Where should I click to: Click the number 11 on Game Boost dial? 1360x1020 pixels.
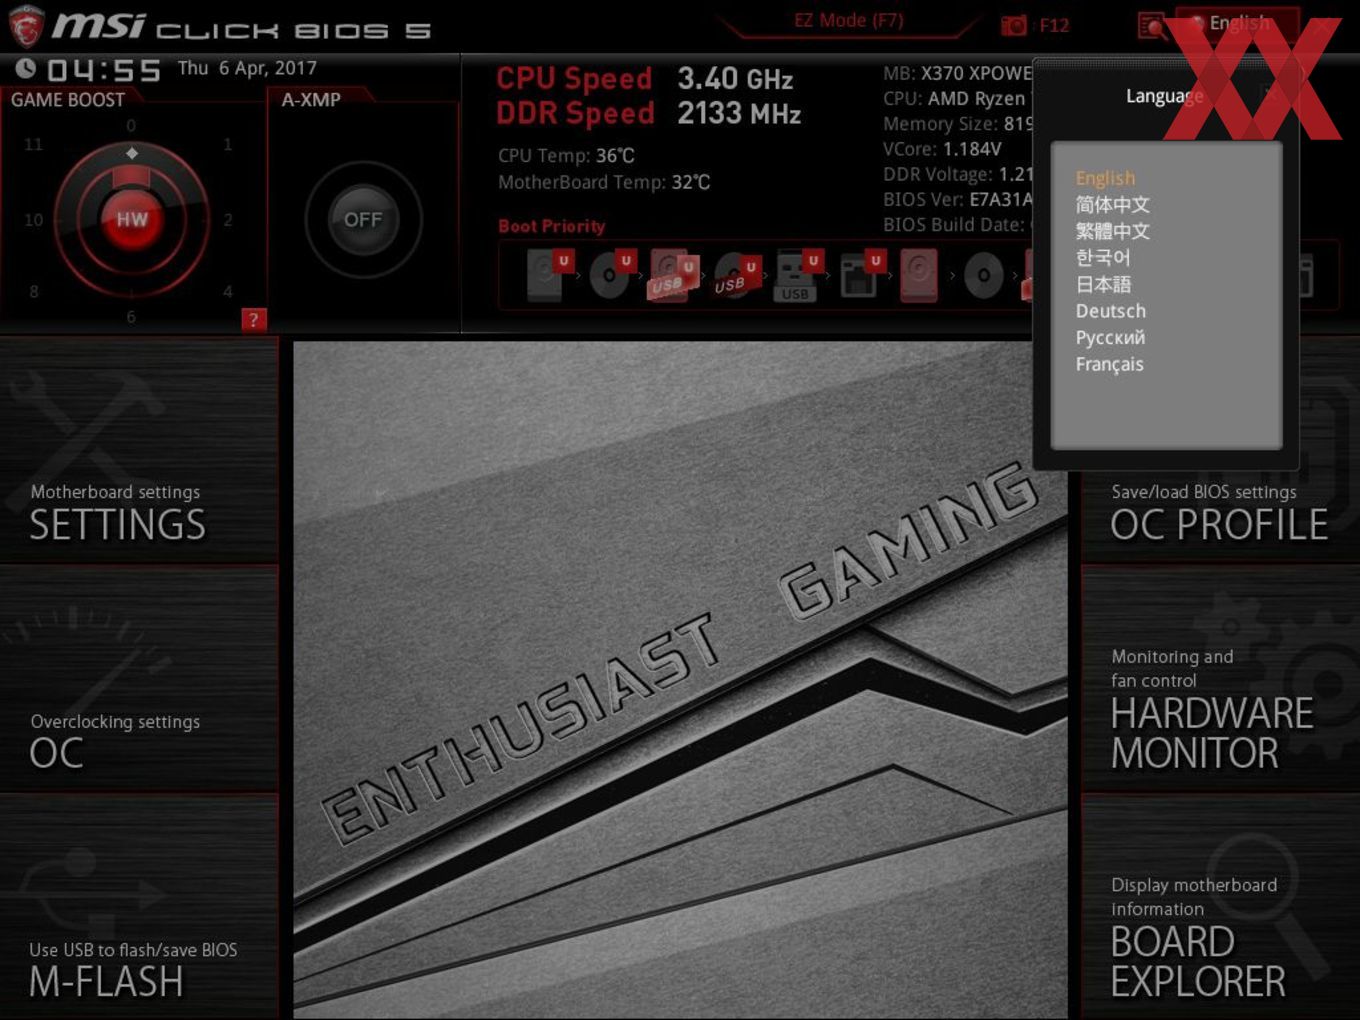pos(33,144)
